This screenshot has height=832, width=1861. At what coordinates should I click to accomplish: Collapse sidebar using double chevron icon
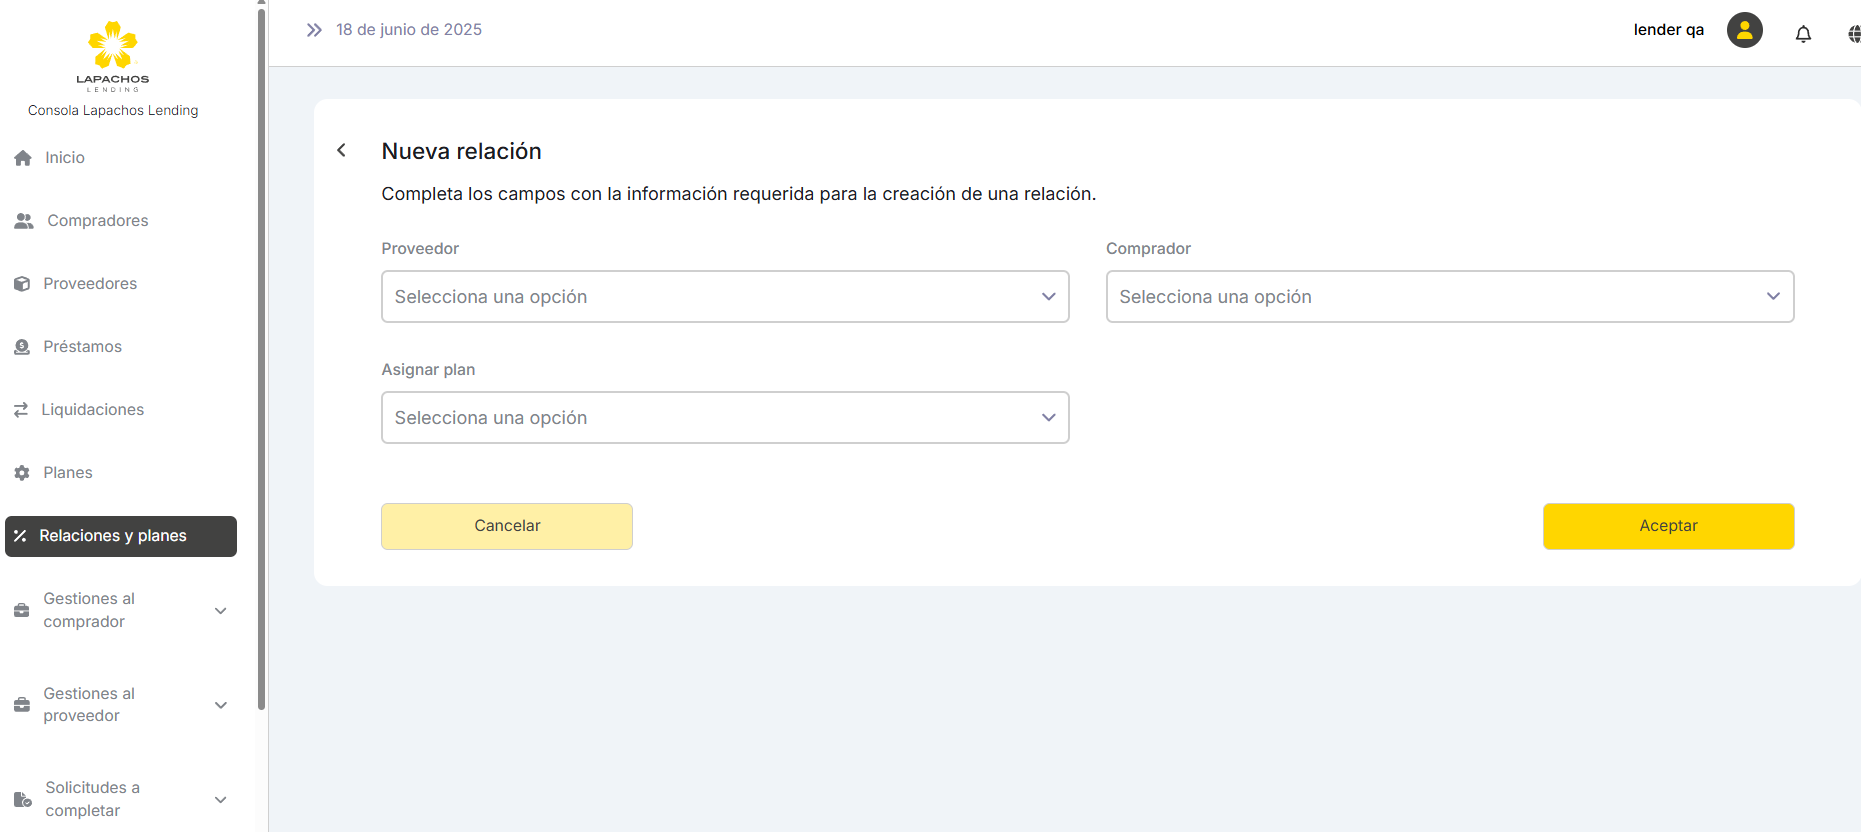(314, 30)
